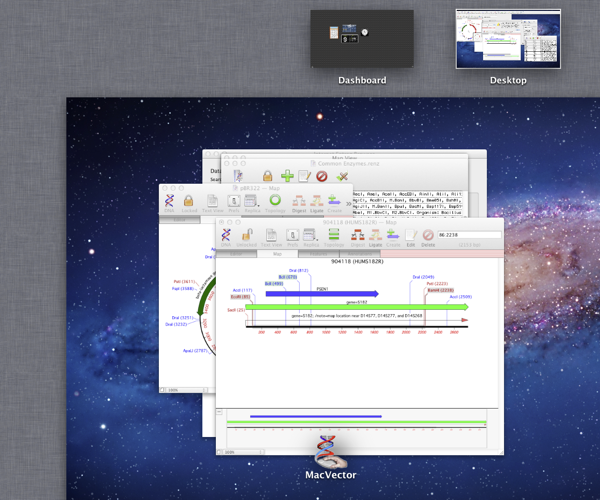Click Topology icon in pBR322 window
This screenshot has height=500, width=600.
pyautogui.click(x=275, y=202)
